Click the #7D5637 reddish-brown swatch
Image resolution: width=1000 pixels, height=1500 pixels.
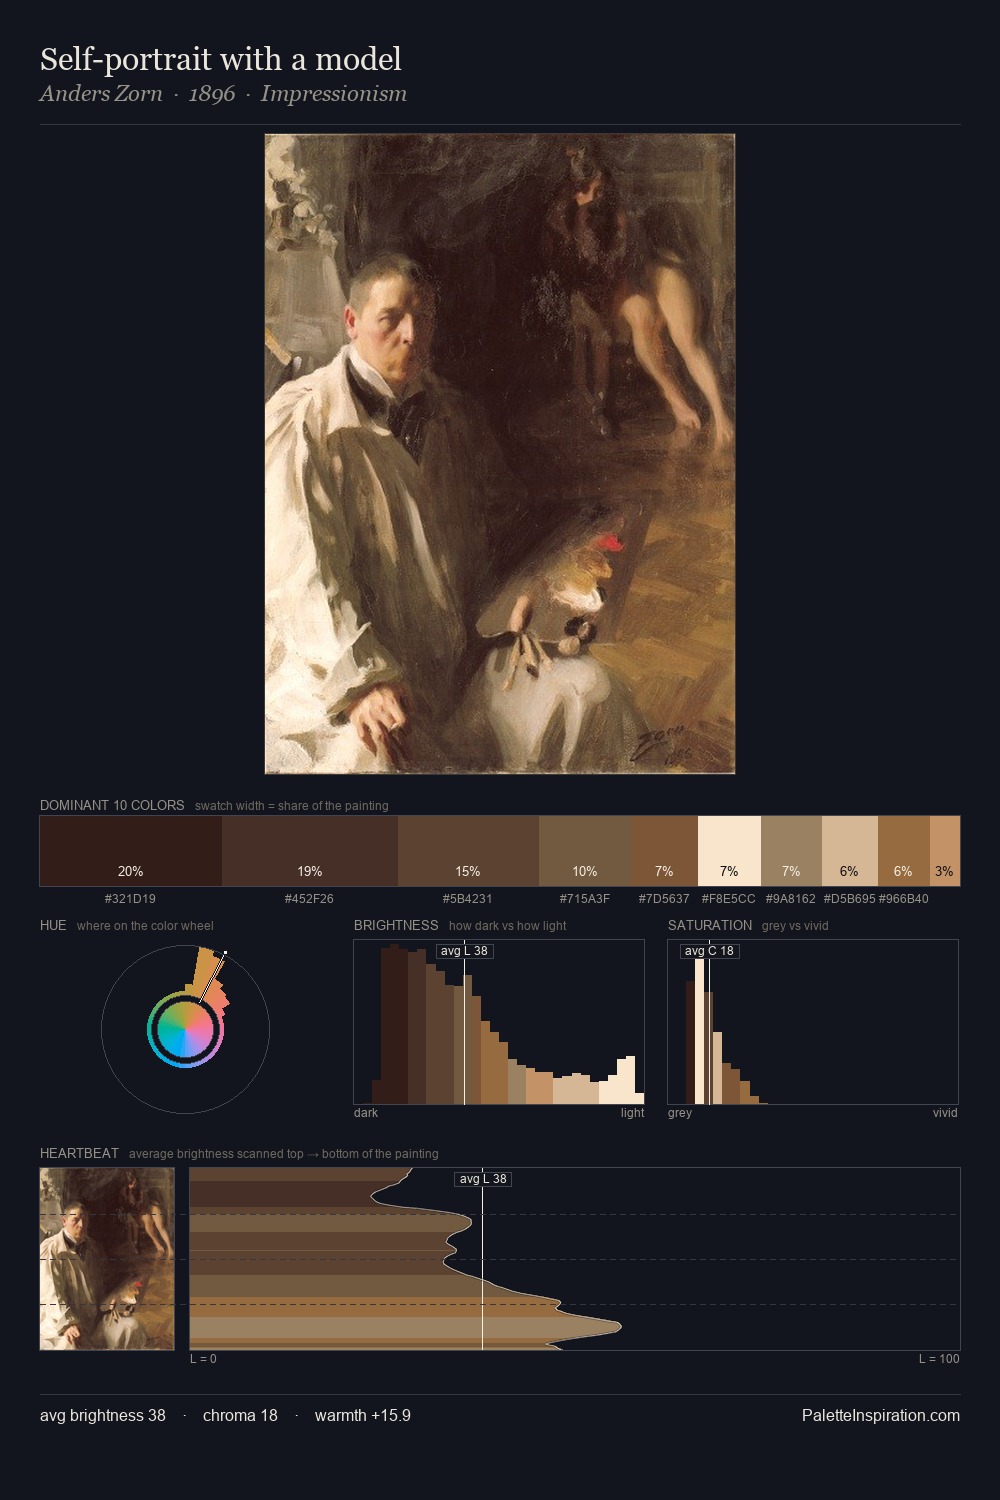pyautogui.click(x=664, y=851)
